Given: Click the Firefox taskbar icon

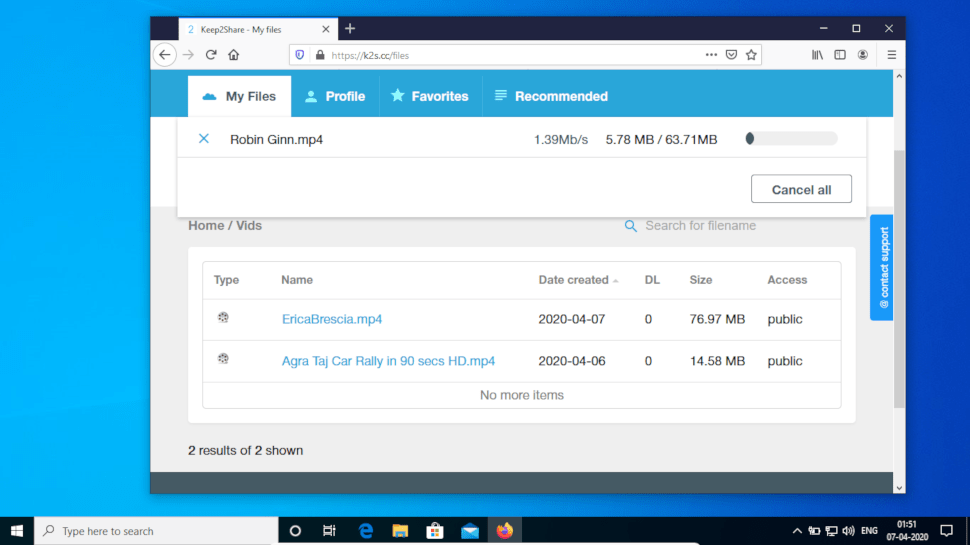Looking at the screenshot, I should (505, 531).
